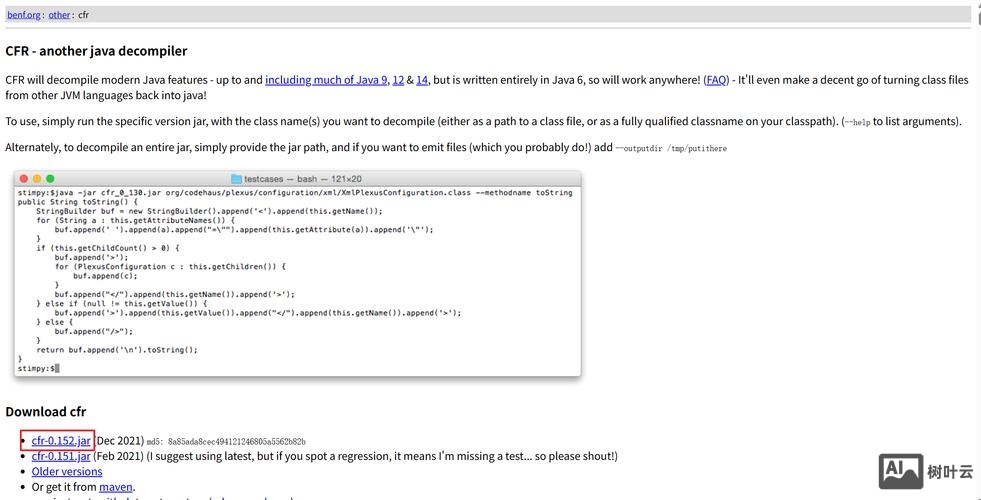The width and height of the screenshot is (981, 500).
Task: Open 'including much of Java 9' link
Action: (x=326, y=80)
